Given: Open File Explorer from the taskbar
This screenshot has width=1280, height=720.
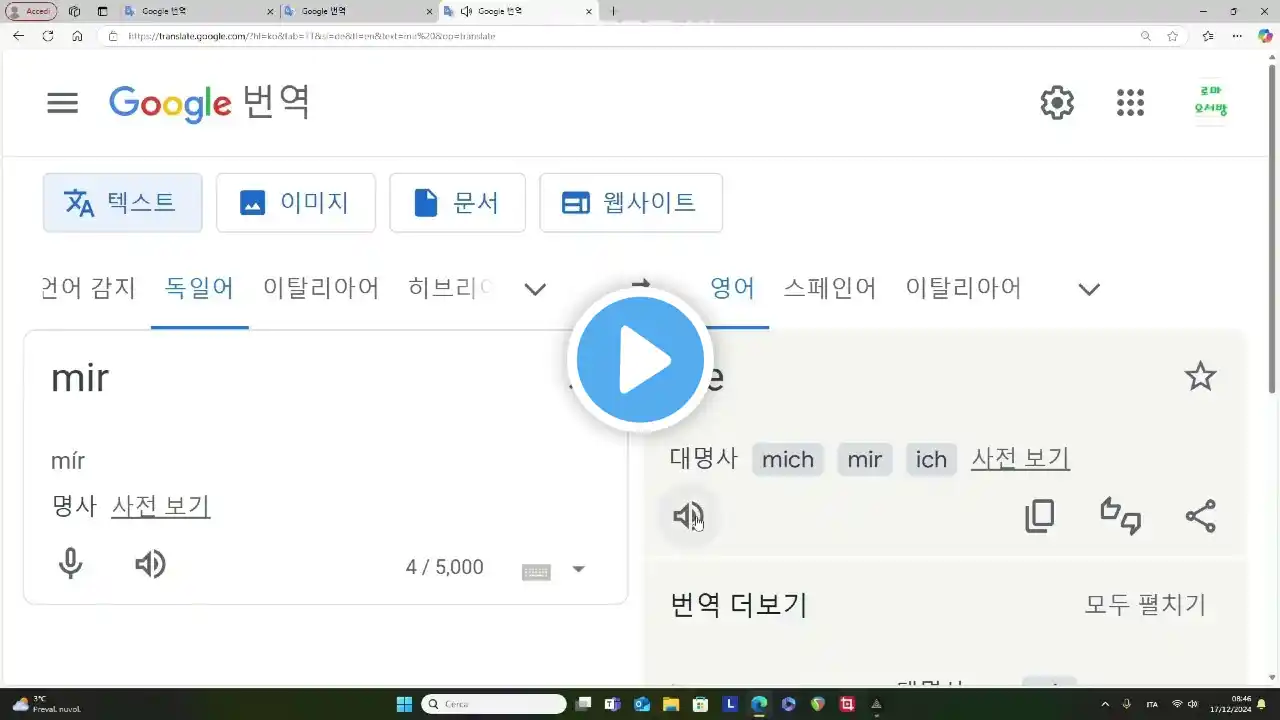Looking at the screenshot, I should pyautogui.click(x=671, y=704).
